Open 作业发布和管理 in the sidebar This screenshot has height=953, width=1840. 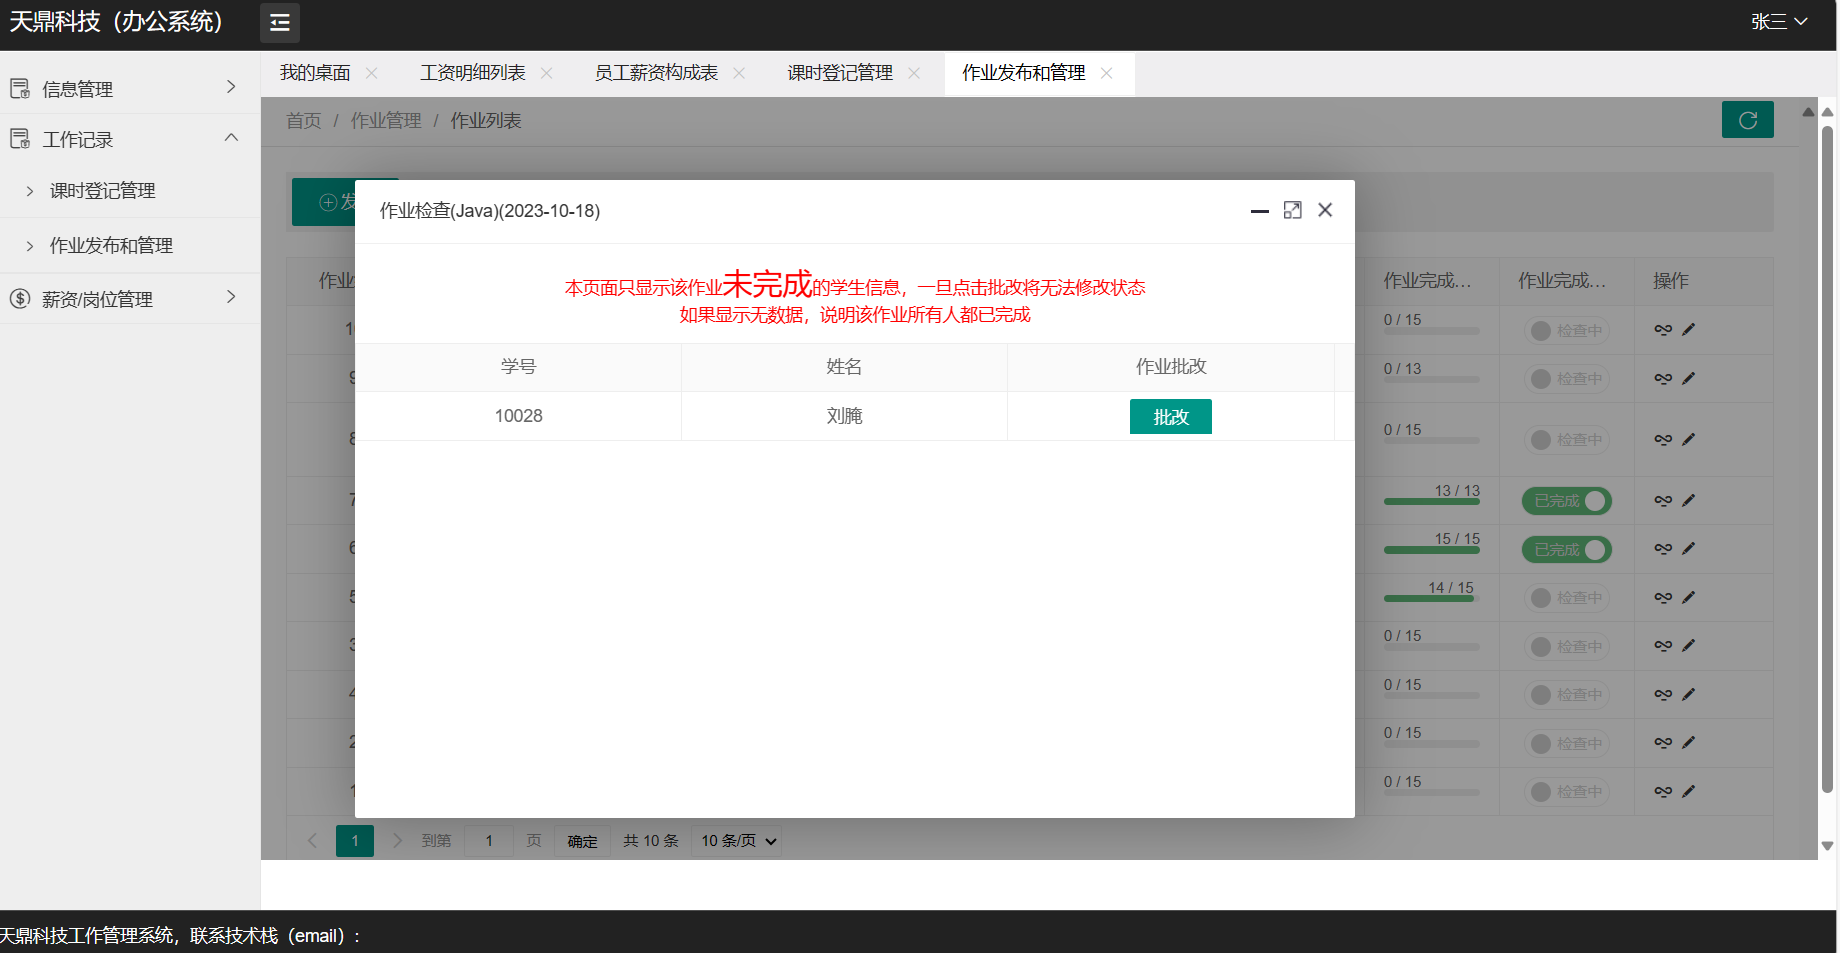(111, 246)
